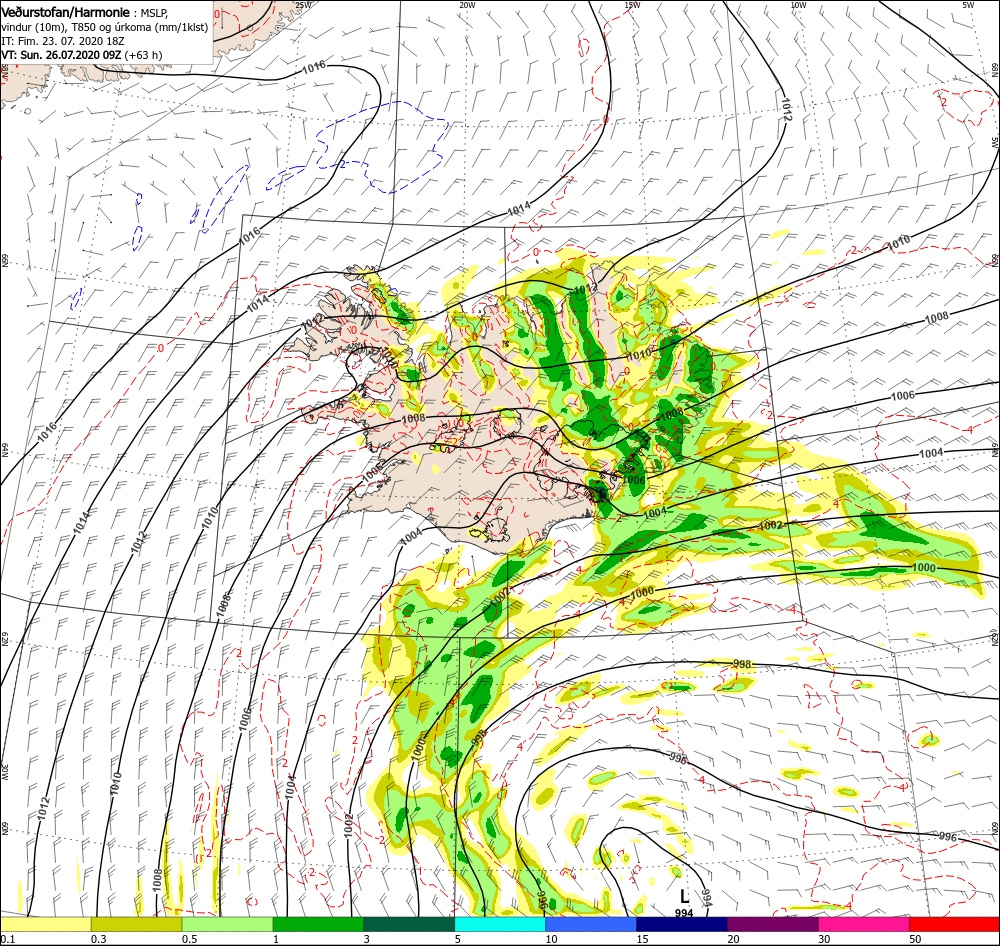Click the L low-pressure marker
Image resolution: width=1000 pixels, height=946 pixels.
[684, 896]
